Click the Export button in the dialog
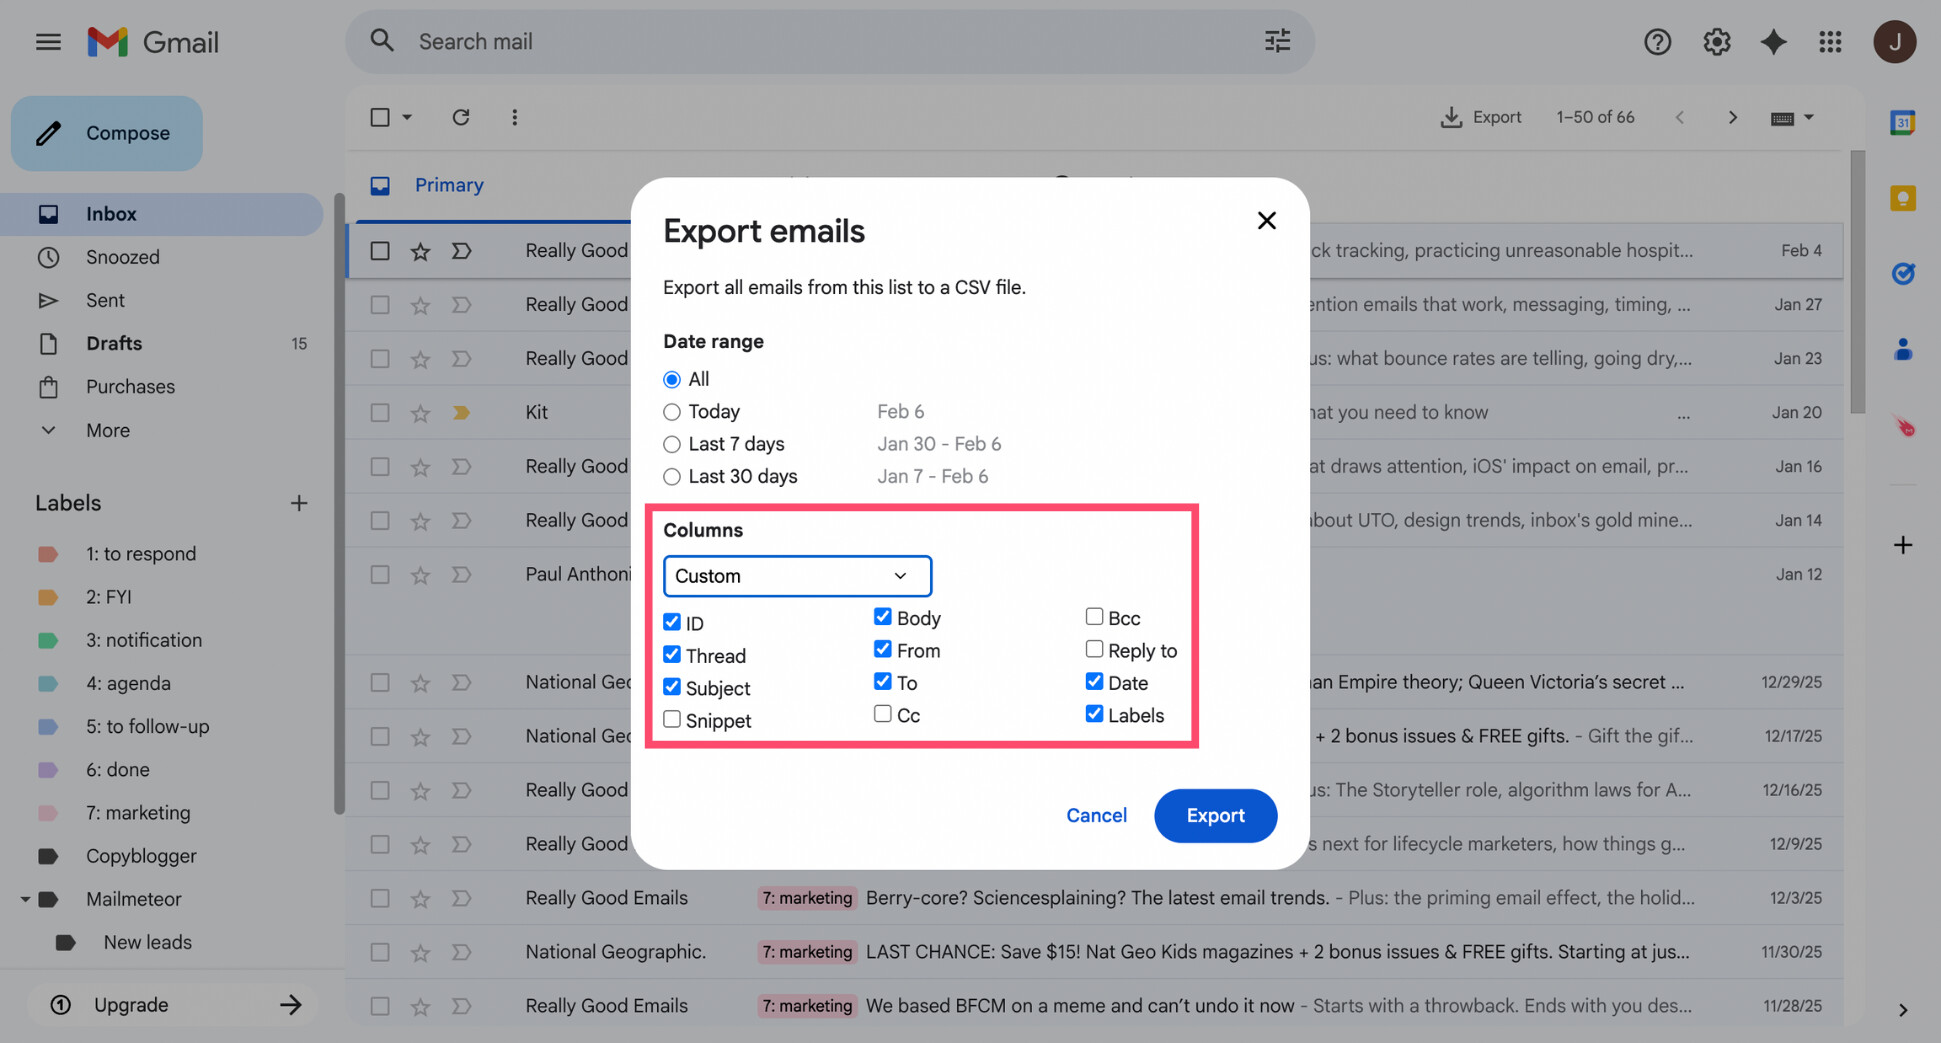Image resolution: width=1941 pixels, height=1043 pixels. (1215, 815)
